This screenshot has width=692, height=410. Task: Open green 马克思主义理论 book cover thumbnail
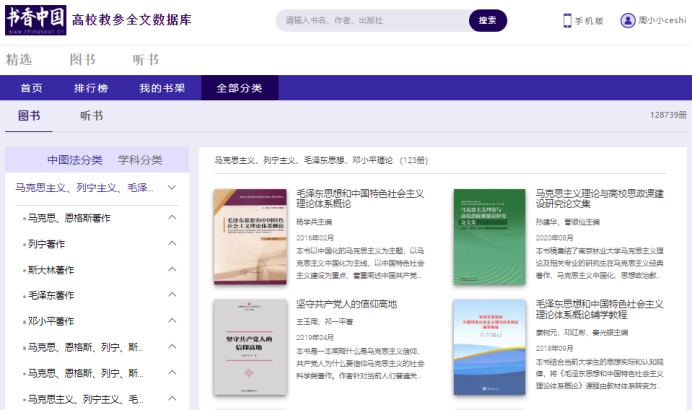(x=489, y=236)
